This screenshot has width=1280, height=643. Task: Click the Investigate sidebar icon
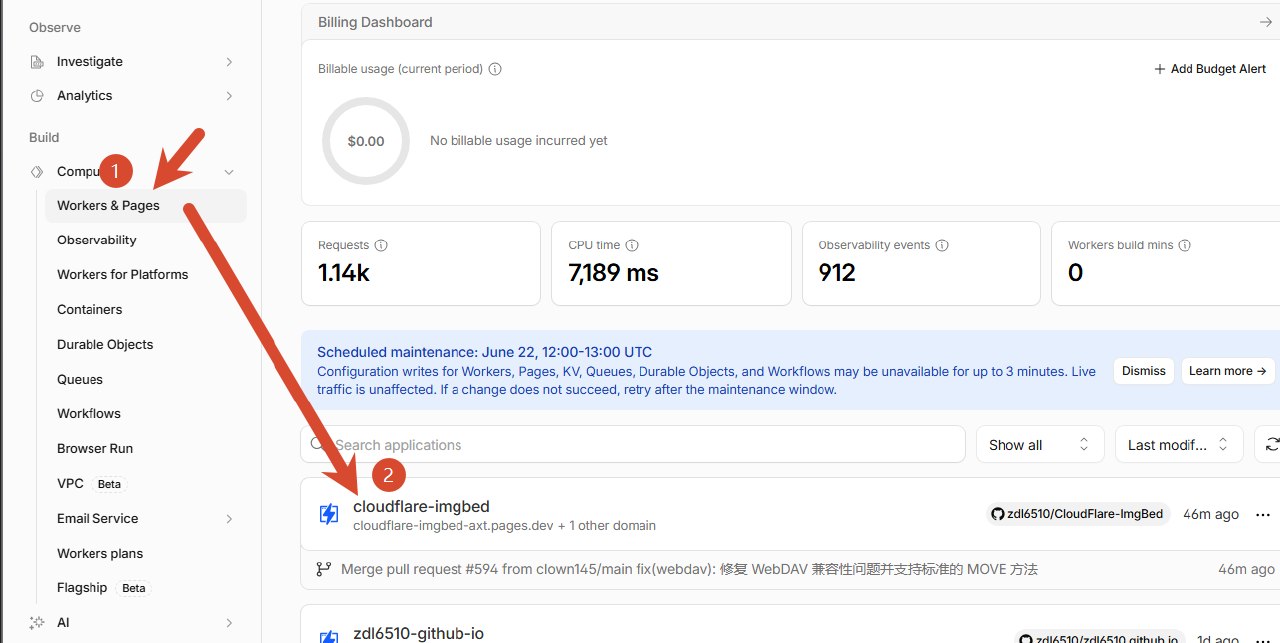37,62
